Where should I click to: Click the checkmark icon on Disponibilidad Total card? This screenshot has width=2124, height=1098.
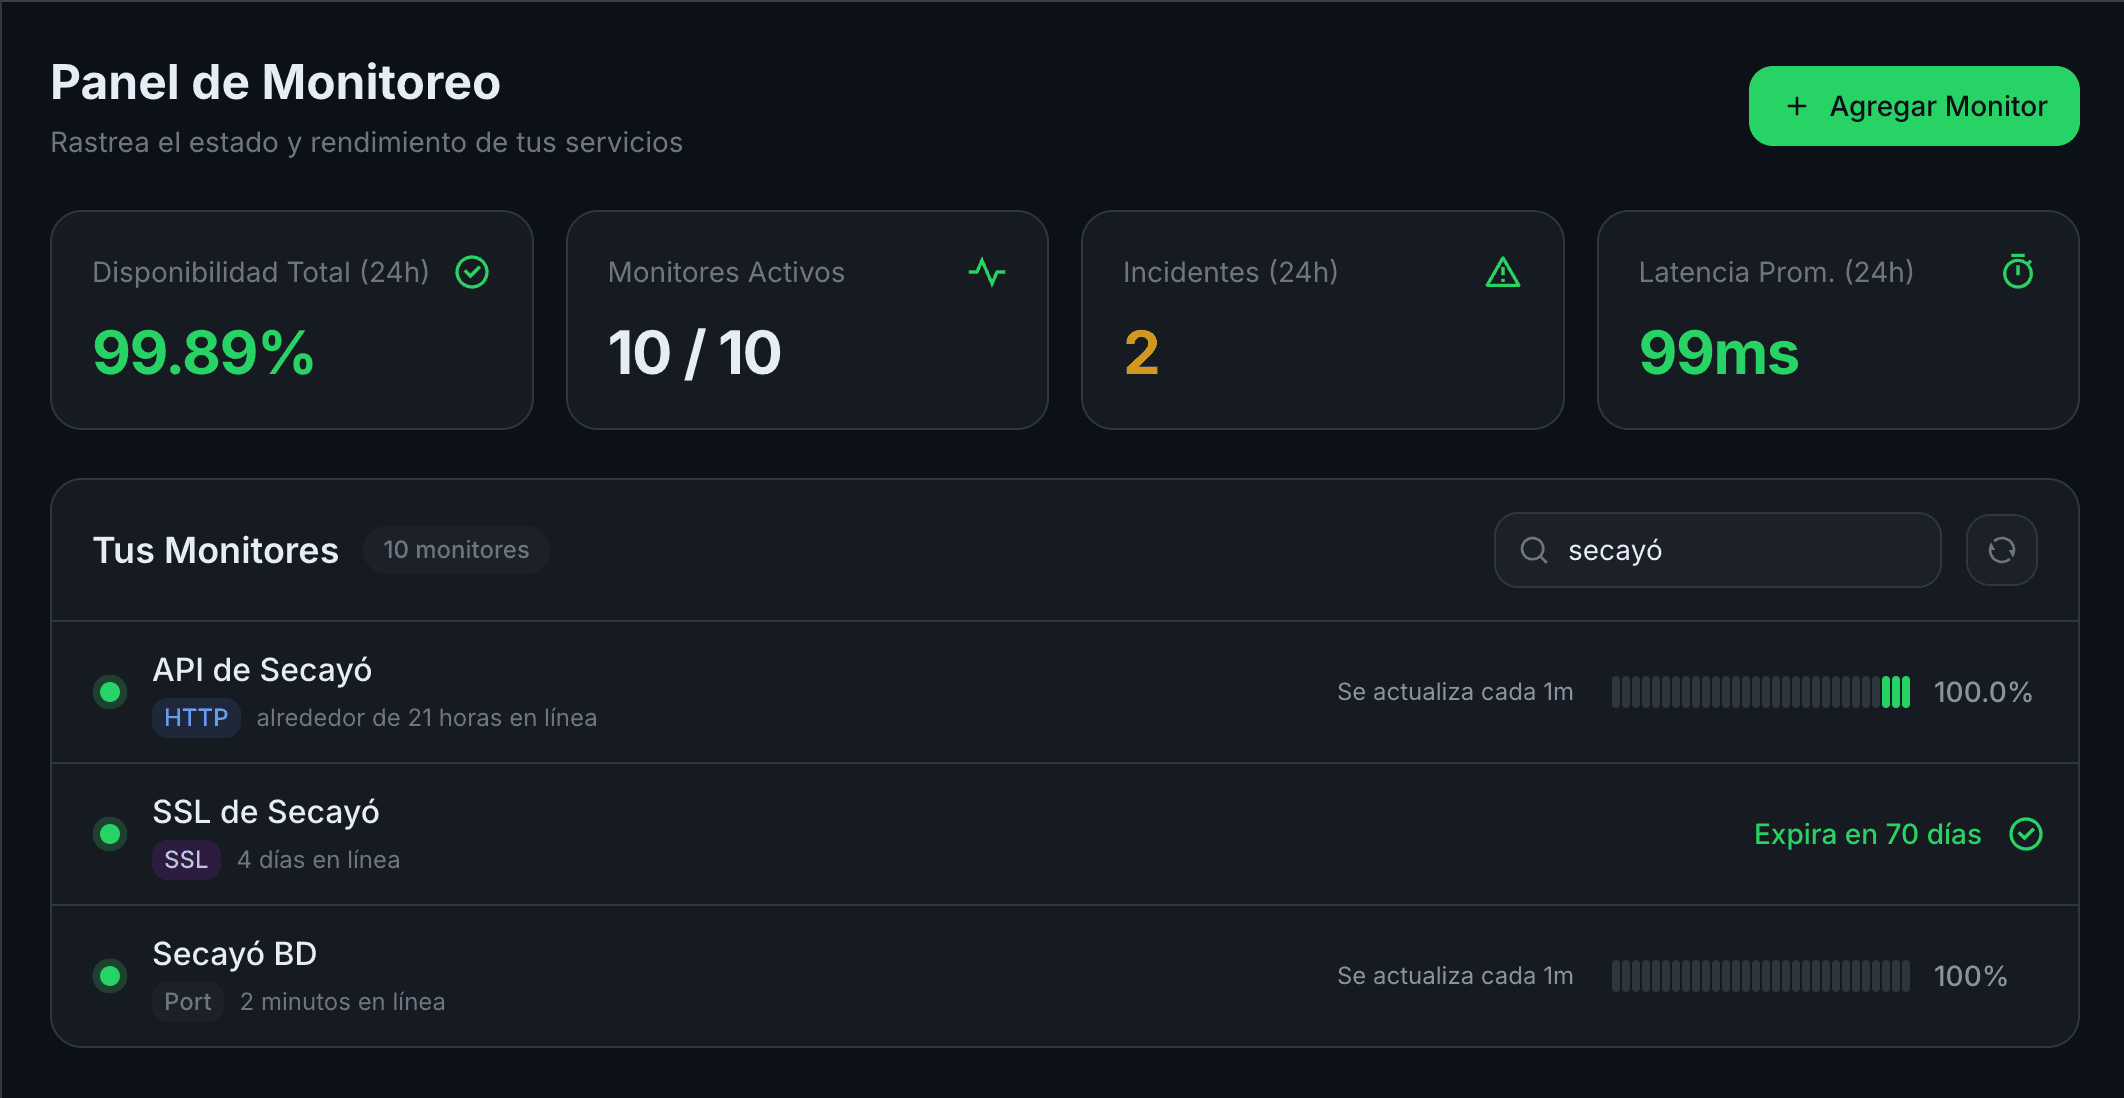coord(471,272)
